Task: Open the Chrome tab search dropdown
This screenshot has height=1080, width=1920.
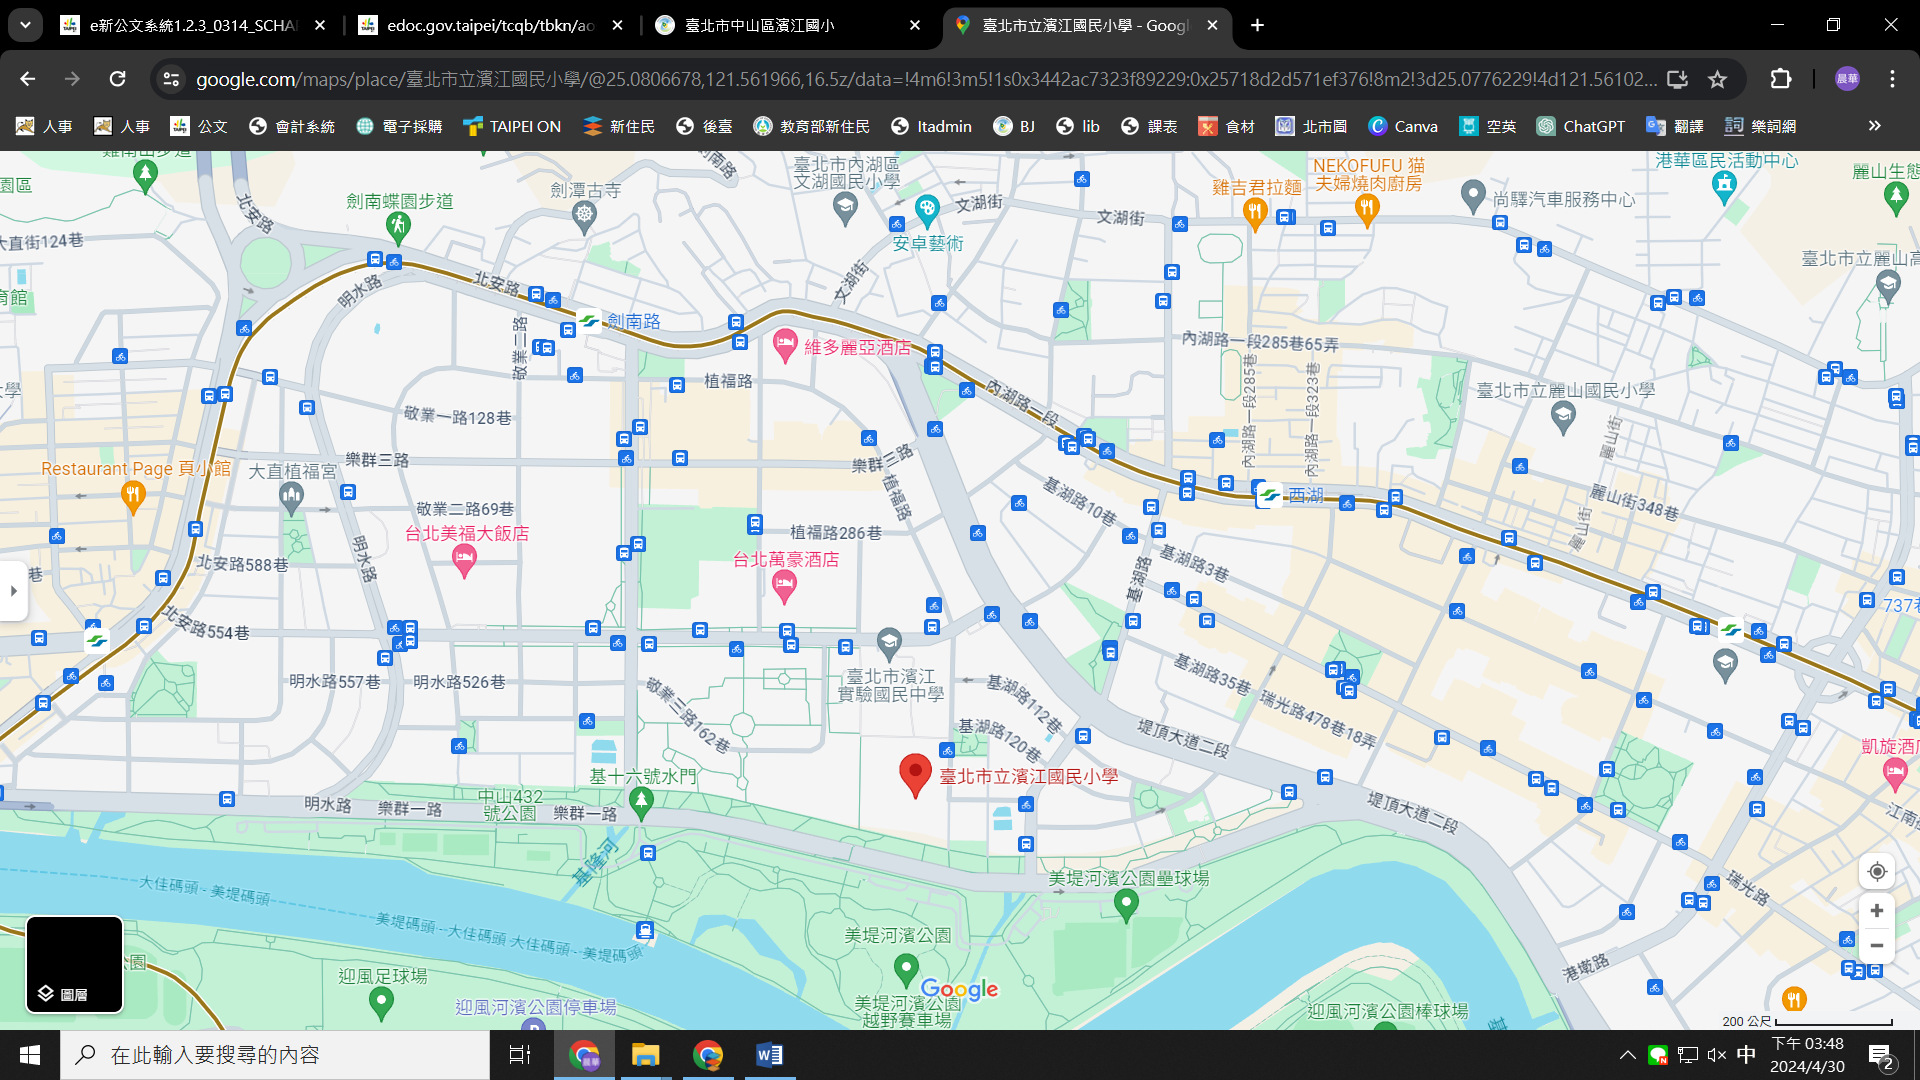Action: click(x=25, y=25)
